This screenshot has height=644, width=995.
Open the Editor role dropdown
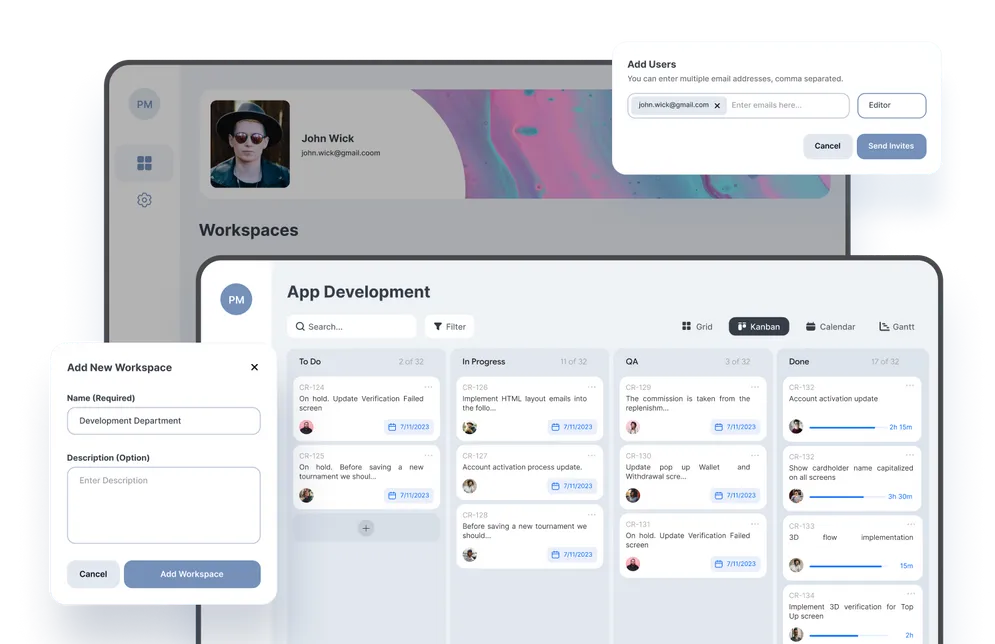891,105
